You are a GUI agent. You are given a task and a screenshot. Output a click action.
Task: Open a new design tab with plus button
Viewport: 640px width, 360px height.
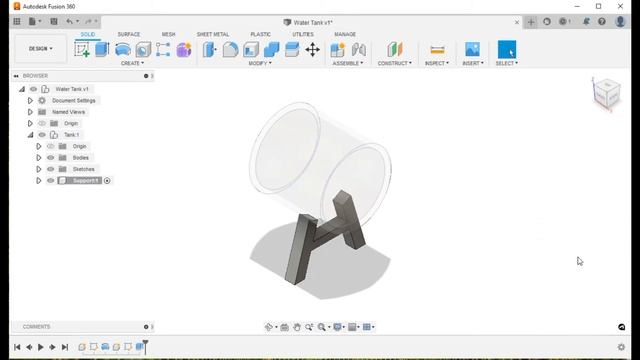pyautogui.click(x=531, y=22)
